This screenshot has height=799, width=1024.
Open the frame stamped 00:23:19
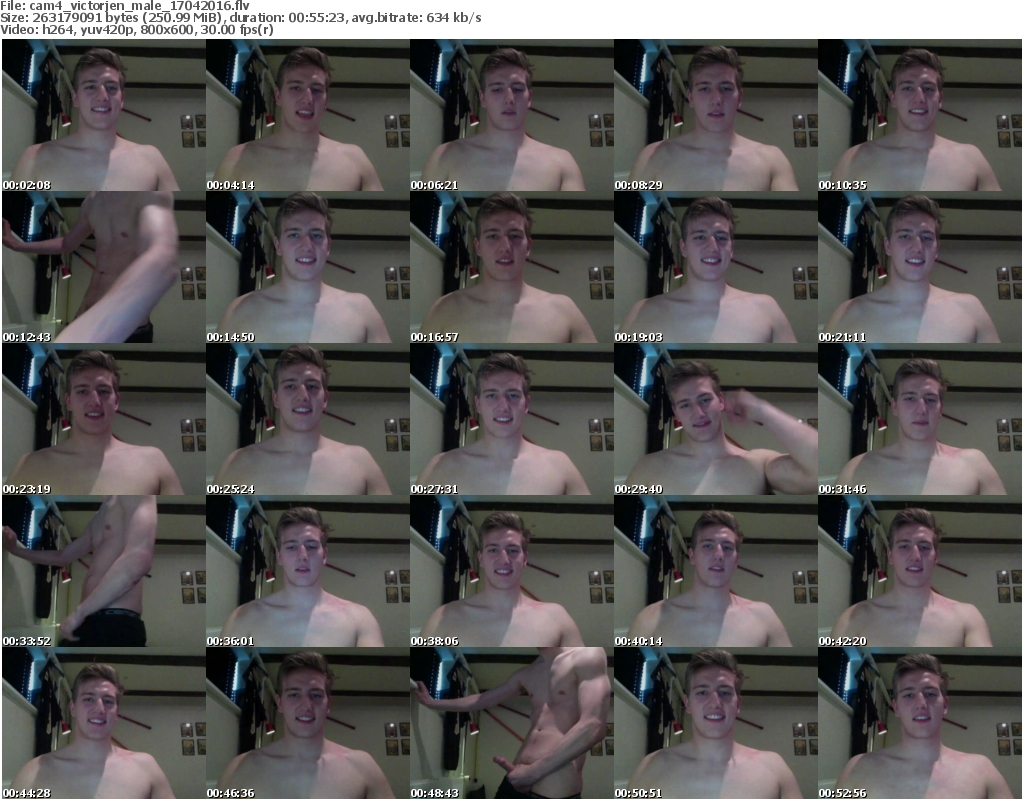[104, 419]
